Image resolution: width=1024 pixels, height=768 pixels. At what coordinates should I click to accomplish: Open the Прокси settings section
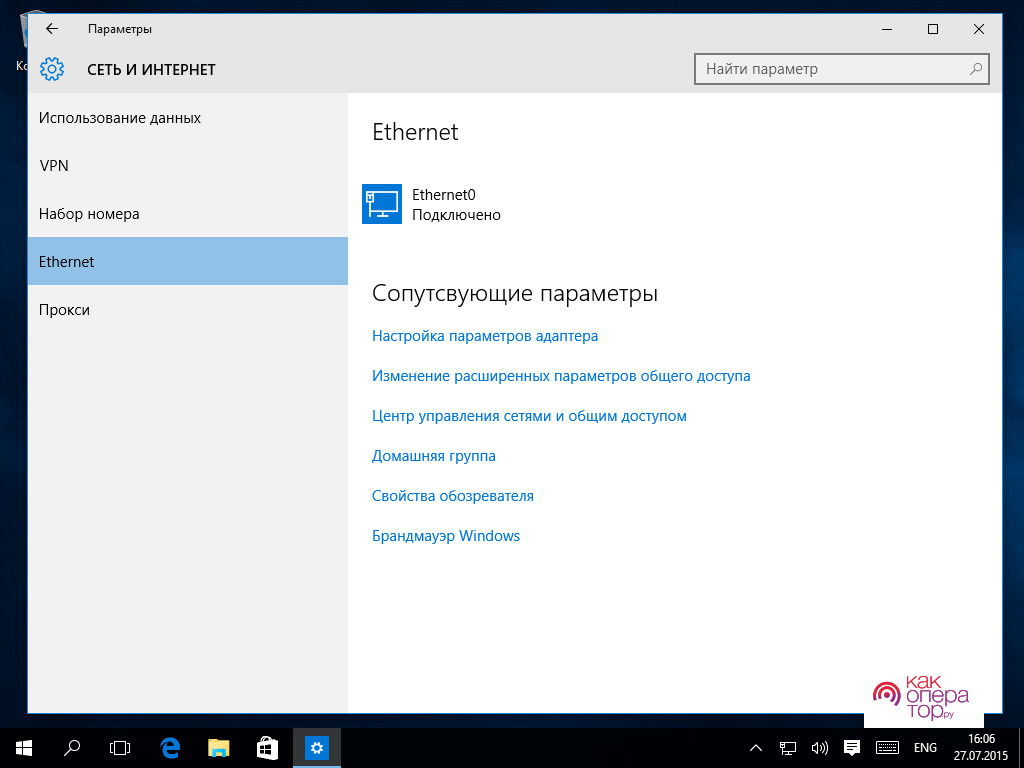point(64,310)
